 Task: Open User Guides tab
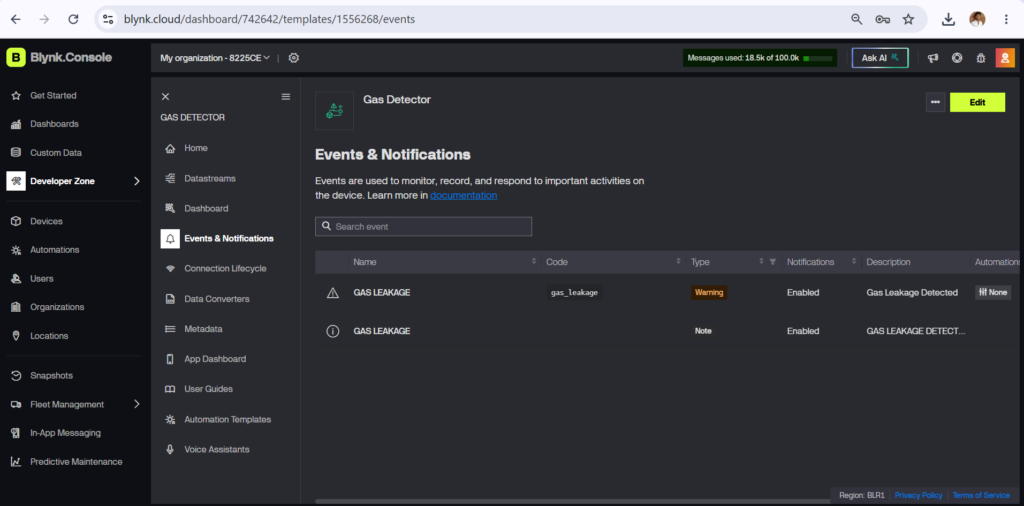click(x=208, y=389)
